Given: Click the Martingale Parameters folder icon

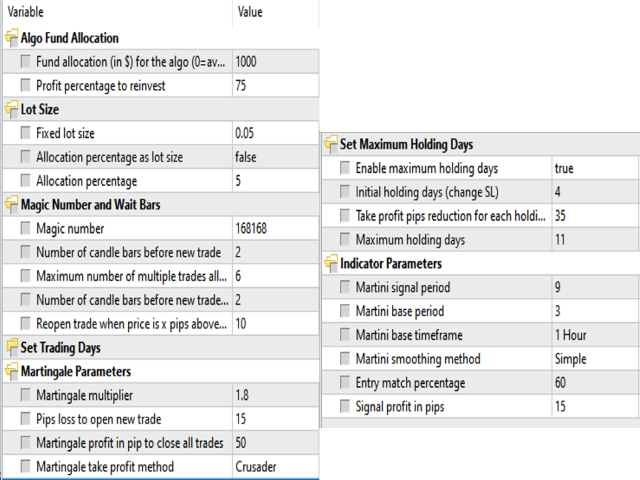Looking at the screenshot, I should [x=11, y=371].
